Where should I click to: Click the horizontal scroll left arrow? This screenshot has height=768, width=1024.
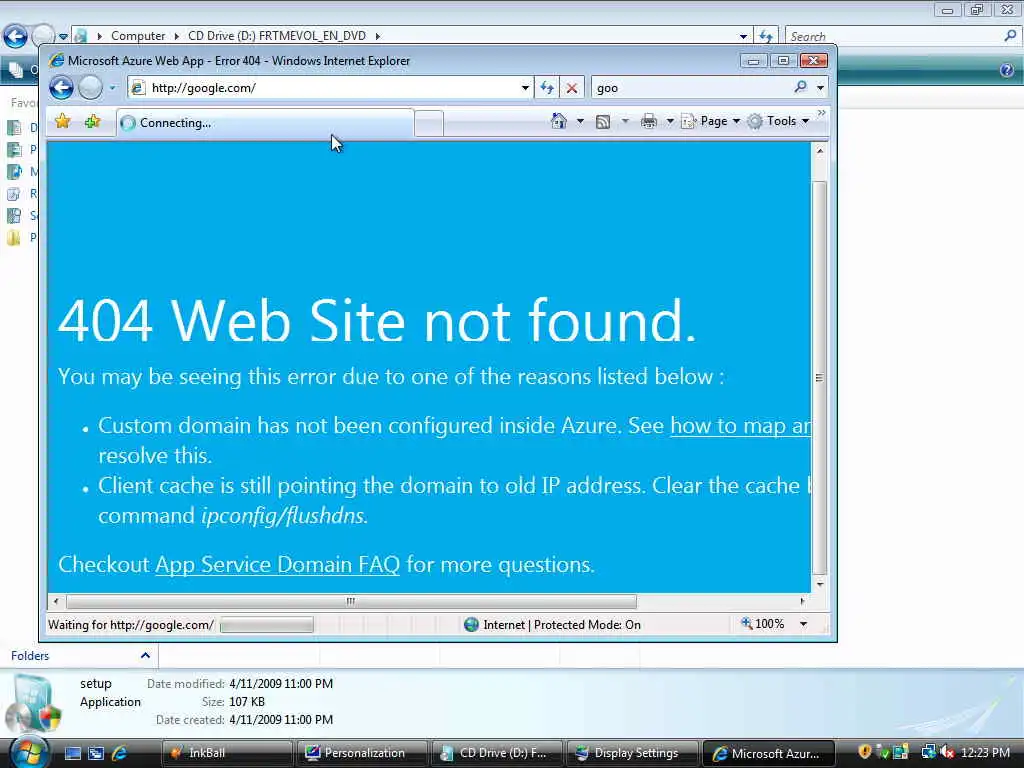point(56,601)
